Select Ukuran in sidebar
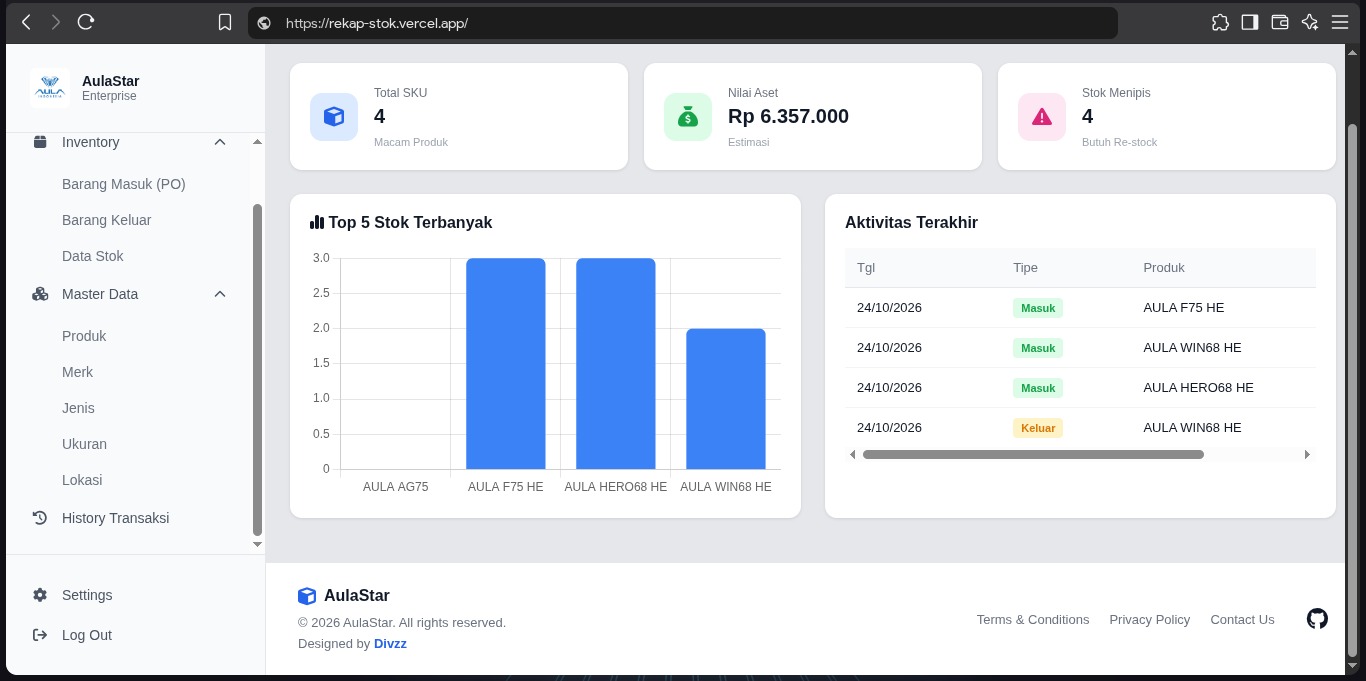 (84, 444)
